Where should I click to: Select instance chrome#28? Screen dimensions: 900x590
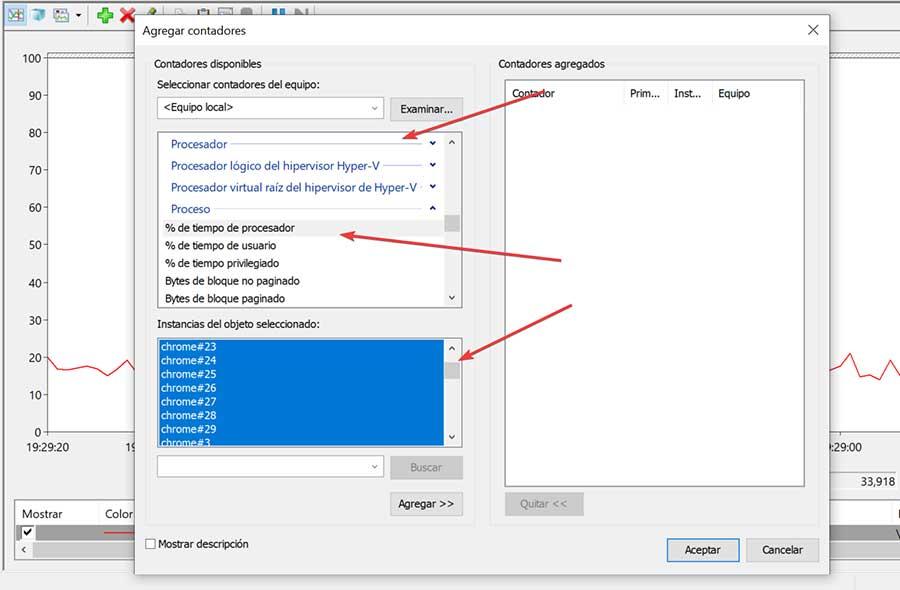pyautogui.click(x=301, y=416)
